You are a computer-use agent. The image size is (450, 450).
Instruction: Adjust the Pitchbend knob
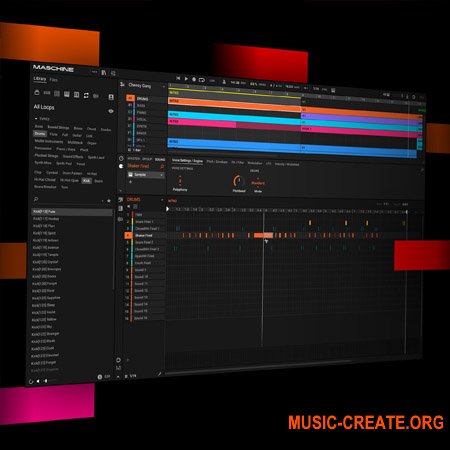(x=238, y=181)
